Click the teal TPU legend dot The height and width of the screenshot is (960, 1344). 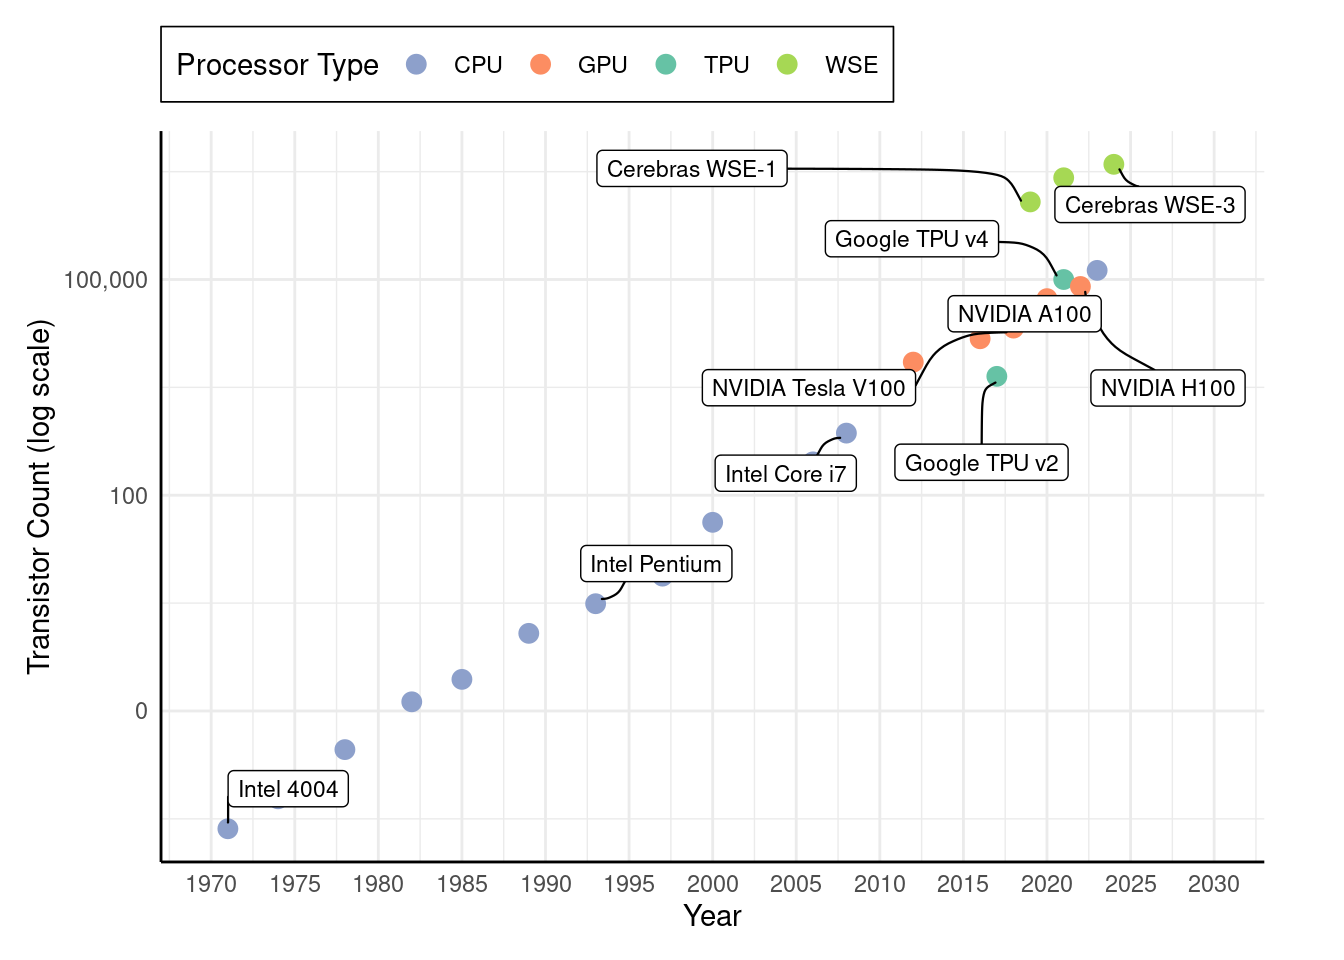[665, 65]
